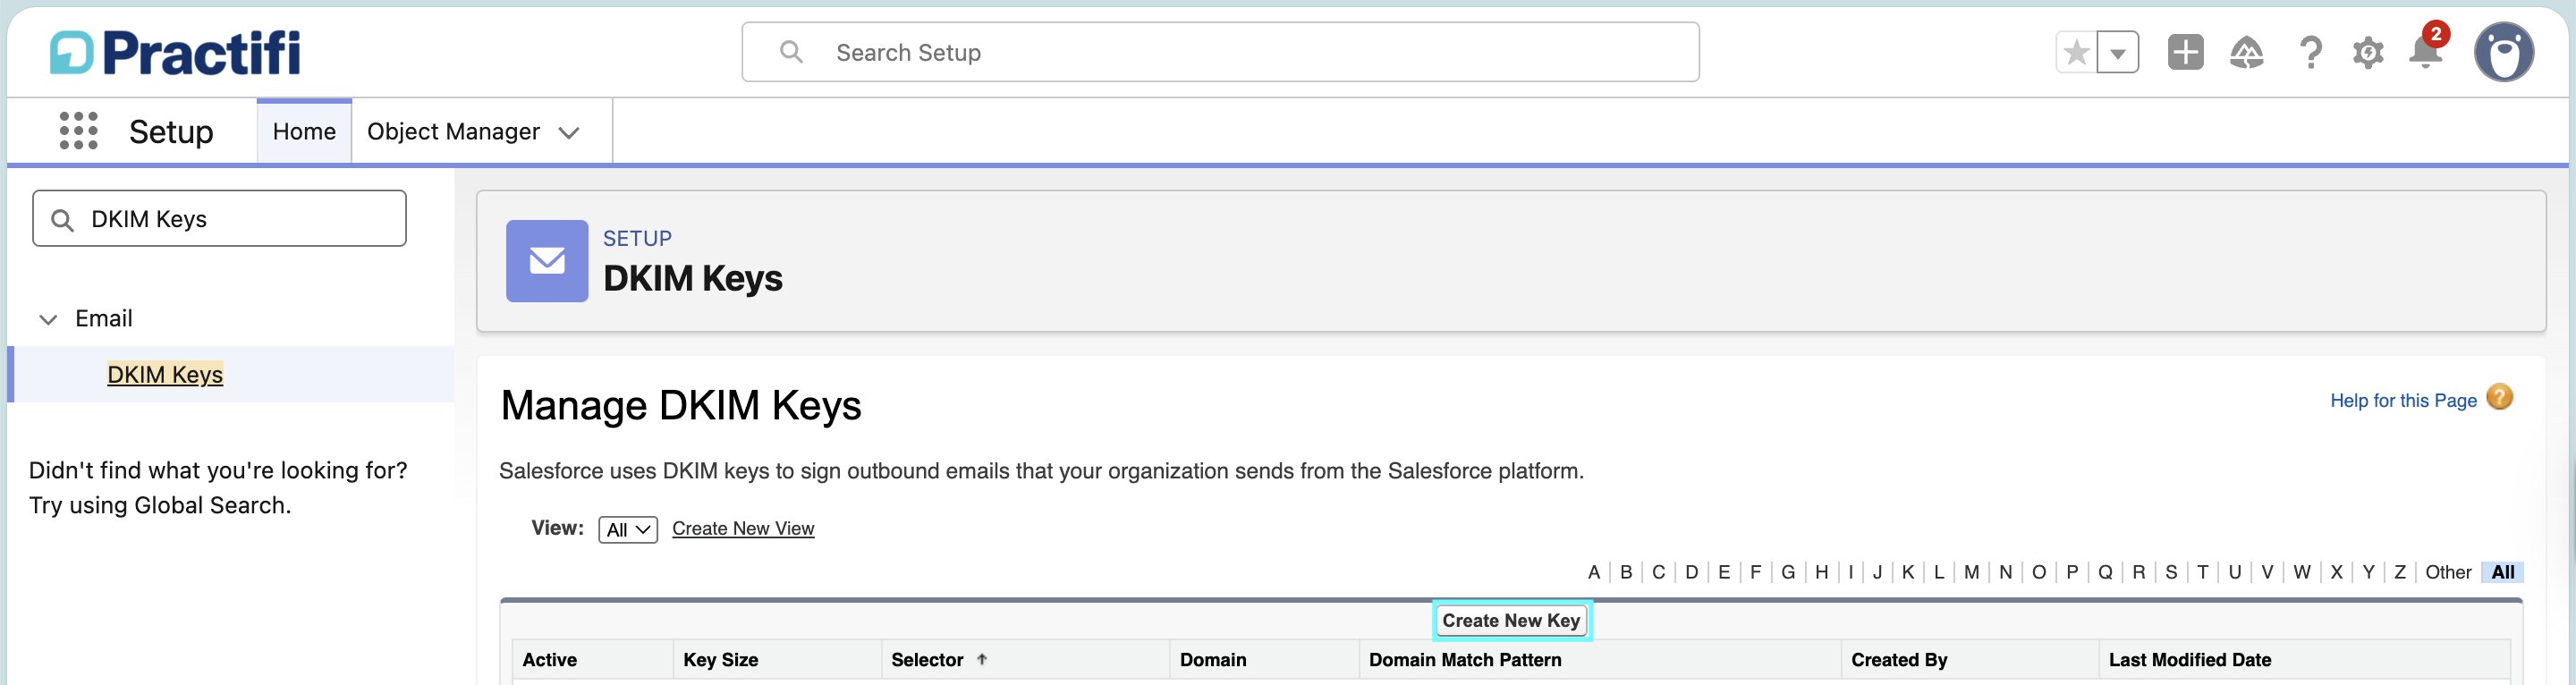Click the Quick Find box containing DKIM Keys
2576x685 pixels.
[219, 218]
